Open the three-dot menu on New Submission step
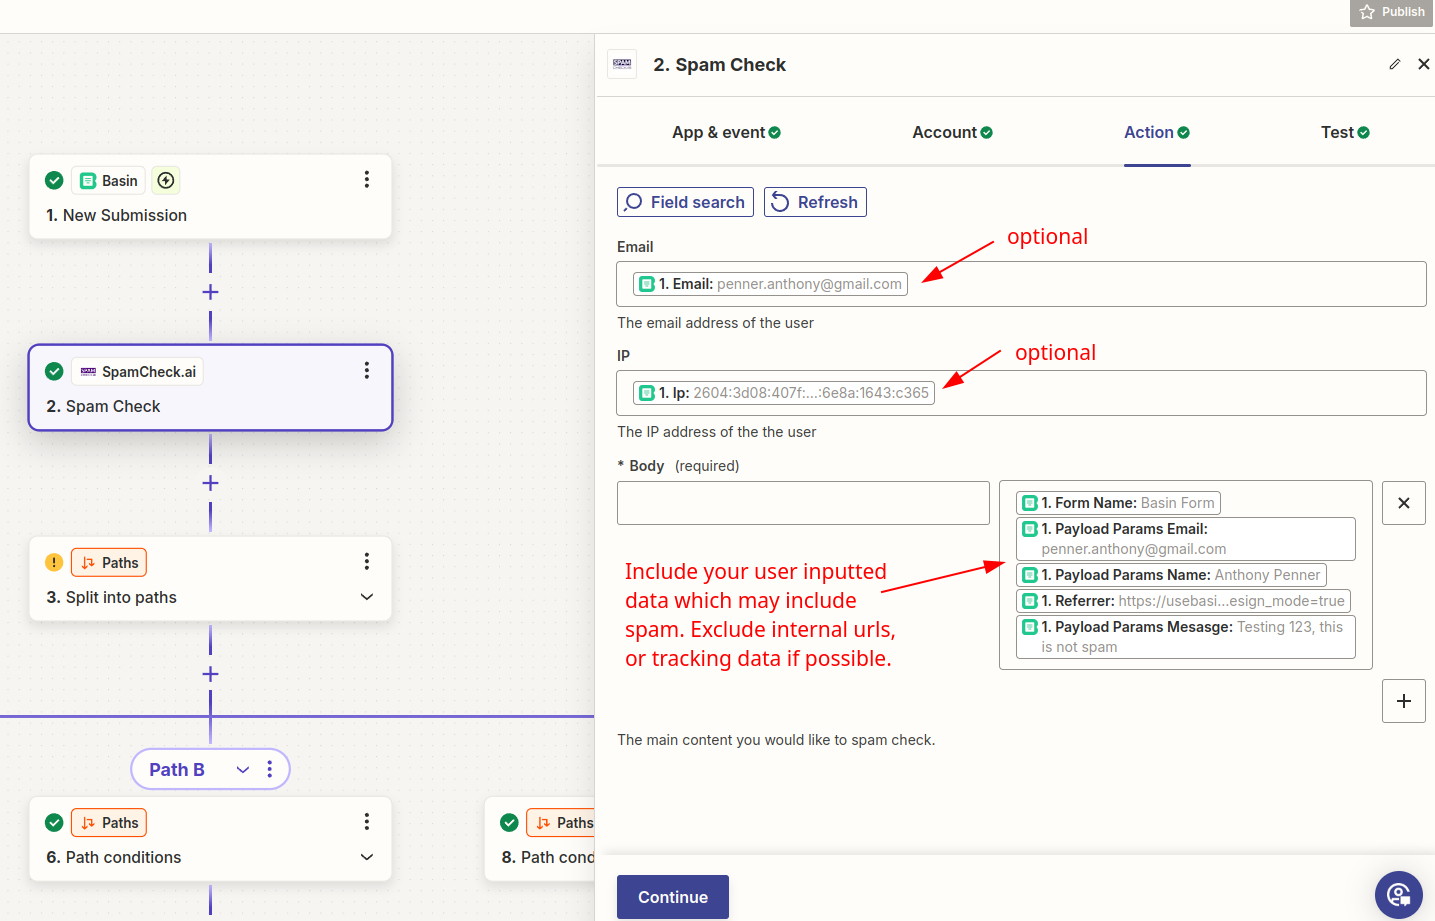The image size is (1435, 921). 367,179
